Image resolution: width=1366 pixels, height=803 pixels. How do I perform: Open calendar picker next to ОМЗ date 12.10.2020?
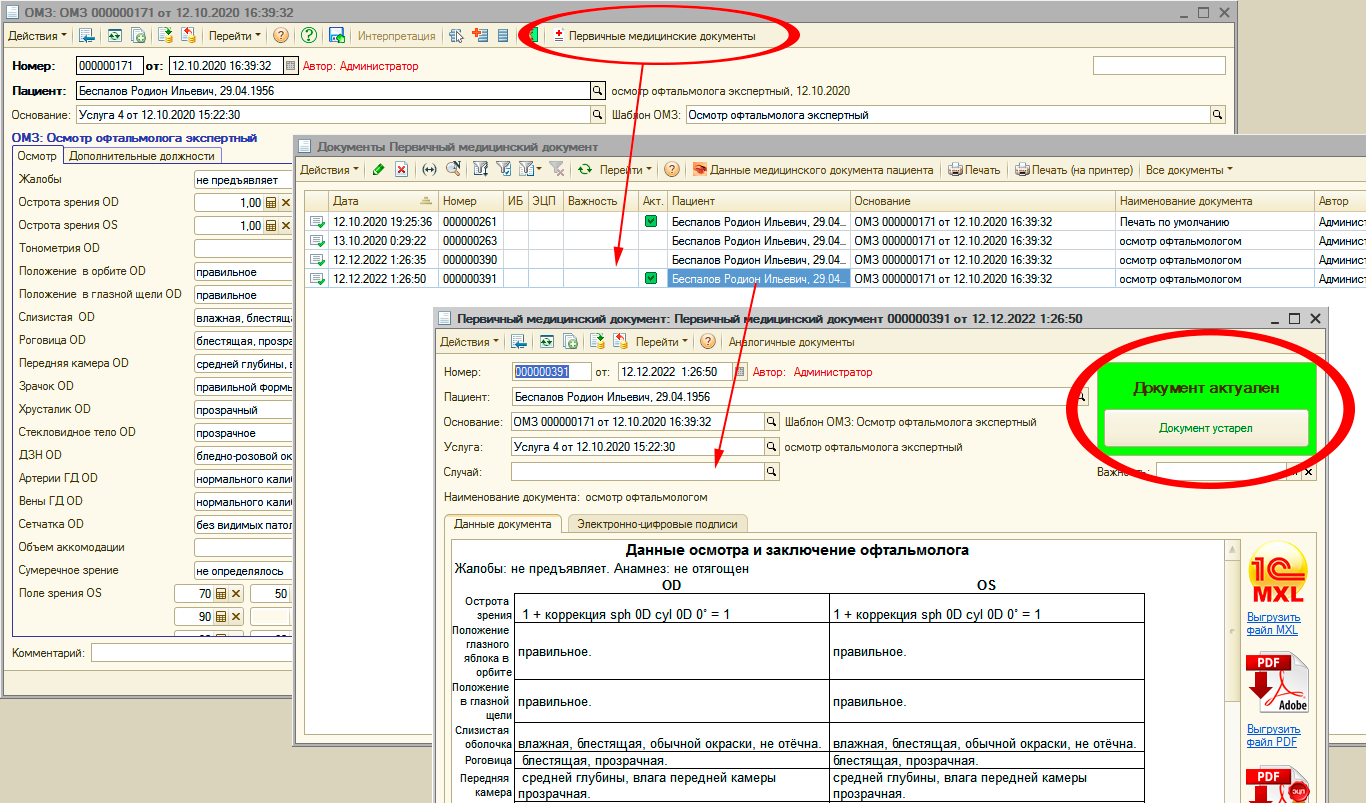290,66
